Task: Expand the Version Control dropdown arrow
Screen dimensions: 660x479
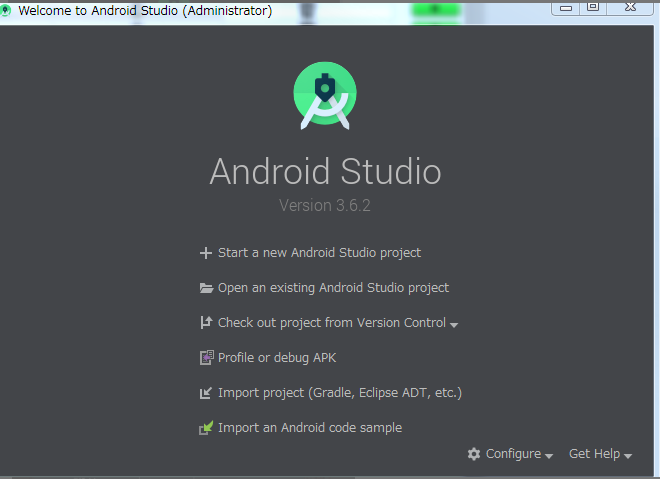Action: tap(454, 325)
